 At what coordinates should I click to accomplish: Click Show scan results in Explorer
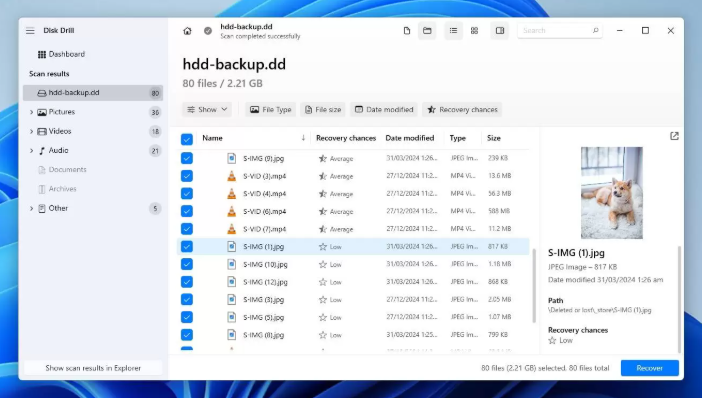point(93,368)
